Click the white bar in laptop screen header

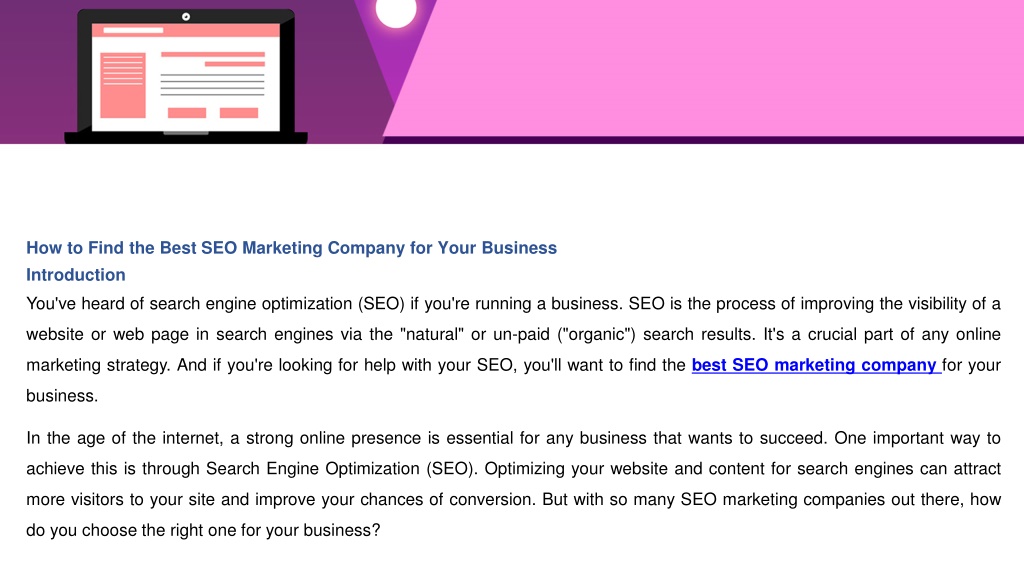(133, 30)
